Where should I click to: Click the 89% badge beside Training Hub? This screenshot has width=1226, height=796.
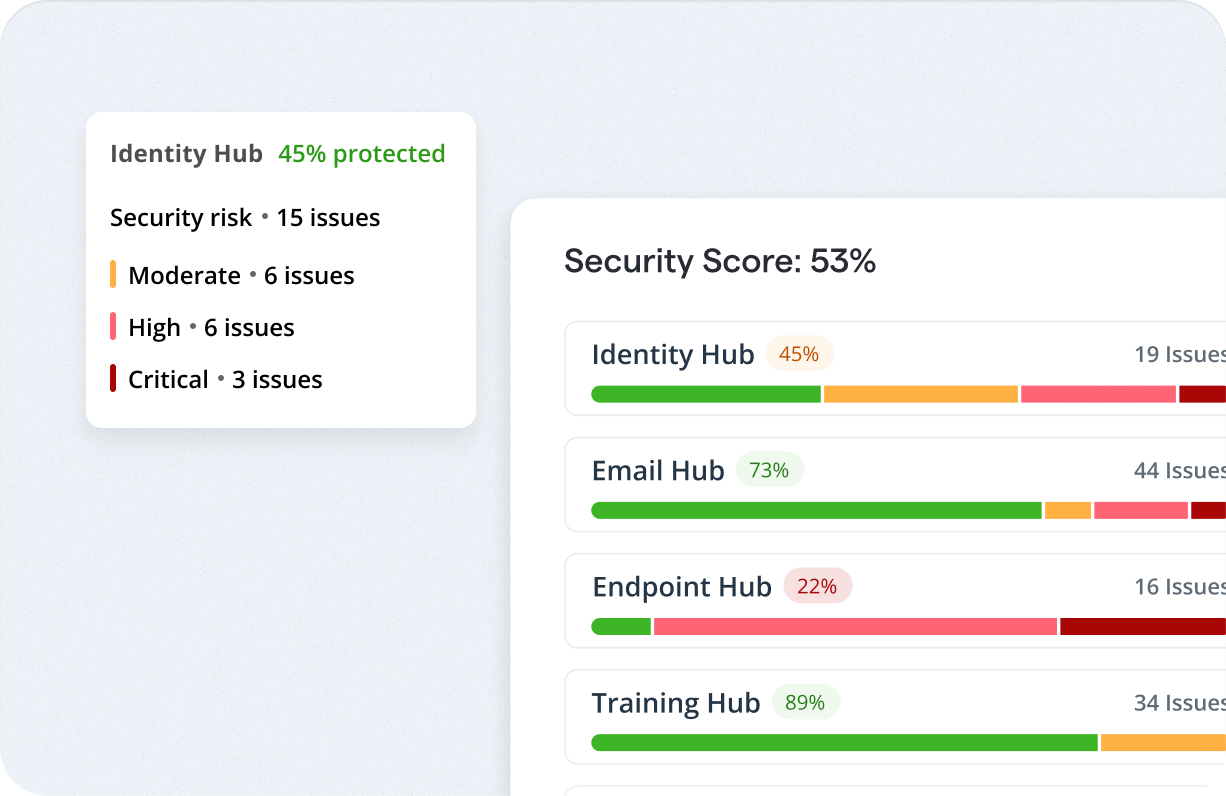point(805,702)
